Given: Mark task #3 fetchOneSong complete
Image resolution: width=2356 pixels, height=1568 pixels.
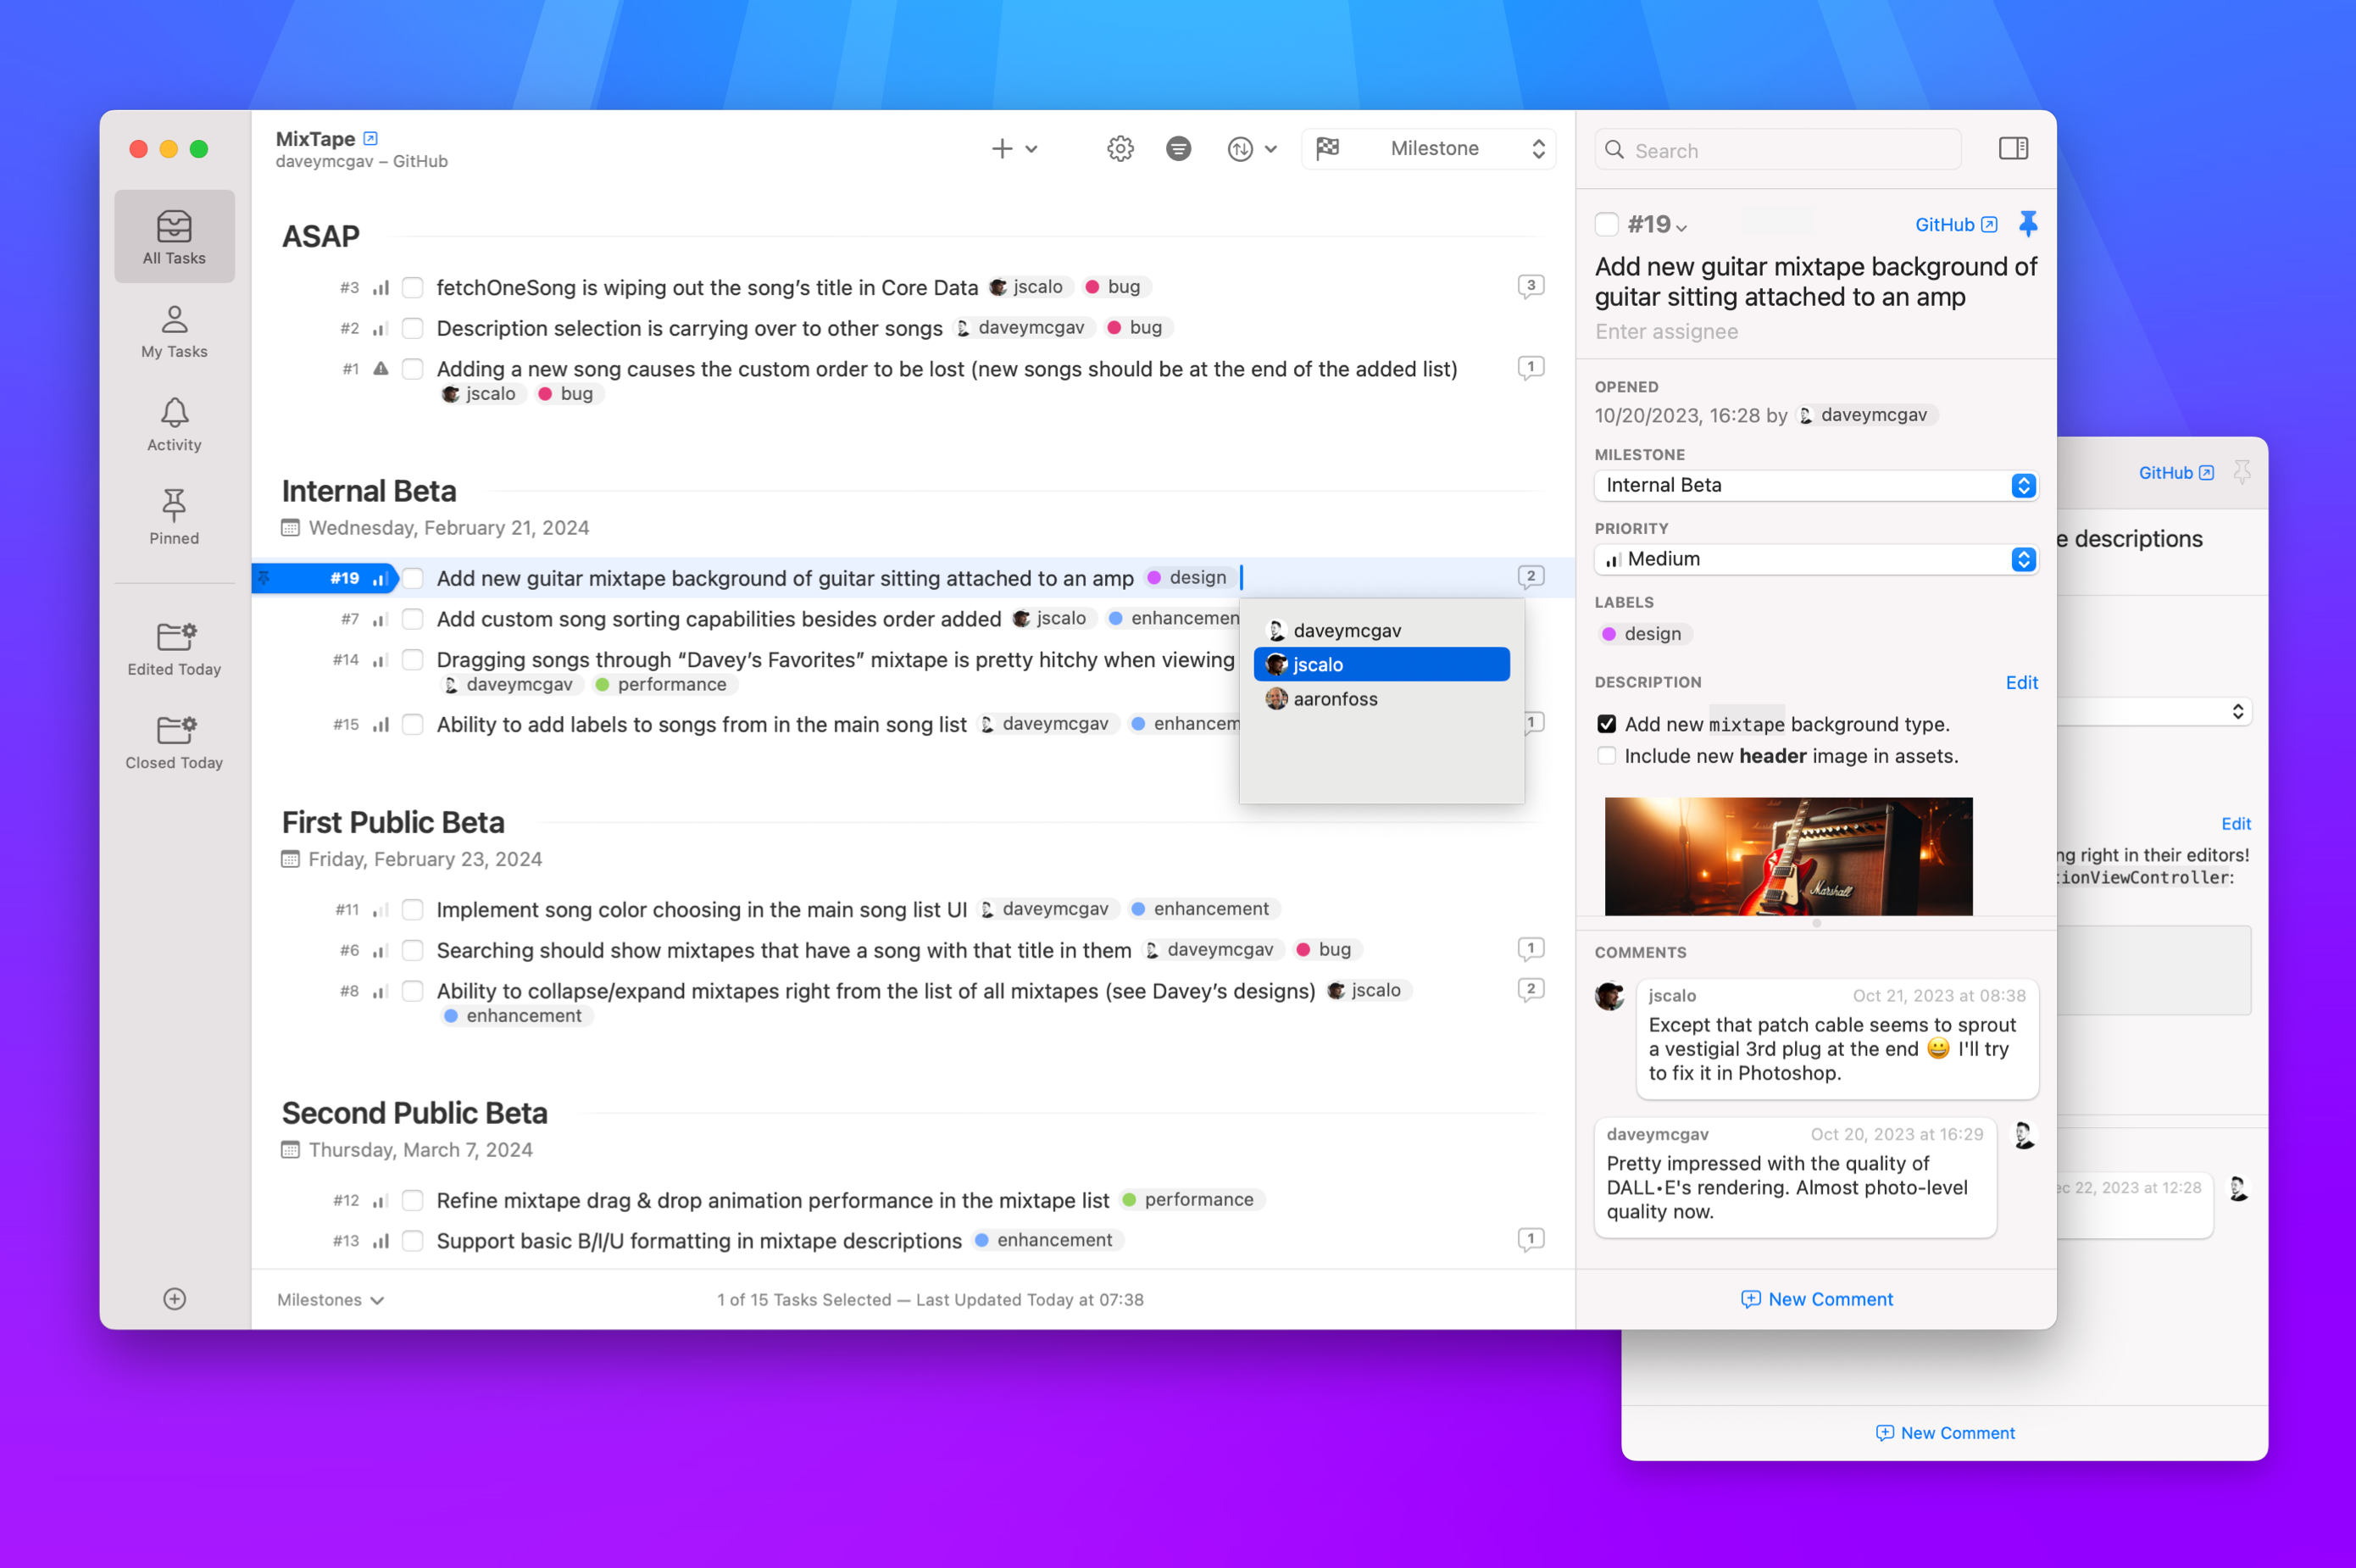Looking at the screenshot, I should pos(412,287).
